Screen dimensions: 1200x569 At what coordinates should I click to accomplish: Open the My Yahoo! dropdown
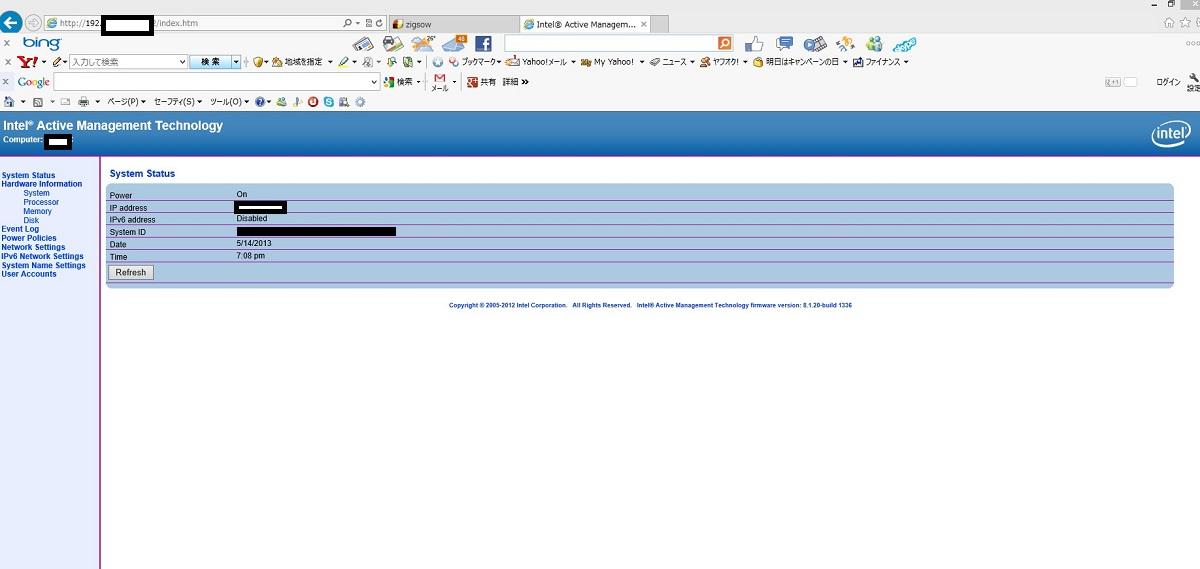click(613, 62)
